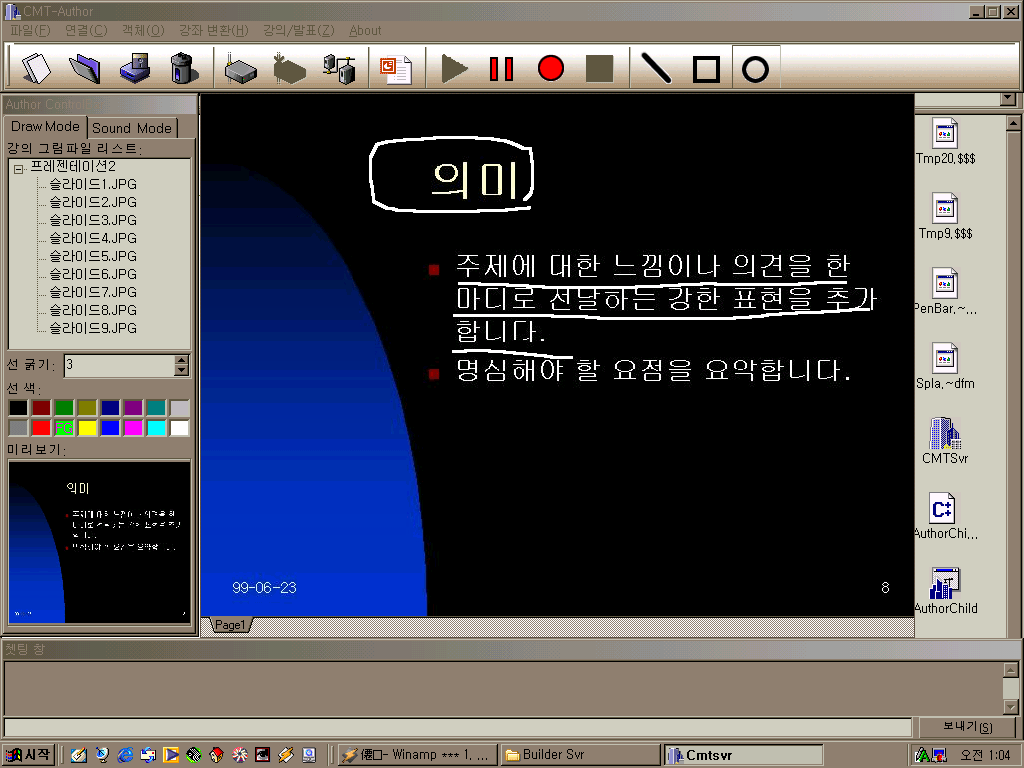
Task: Click the open folder toolbar icon
Action: pos(85,68)
